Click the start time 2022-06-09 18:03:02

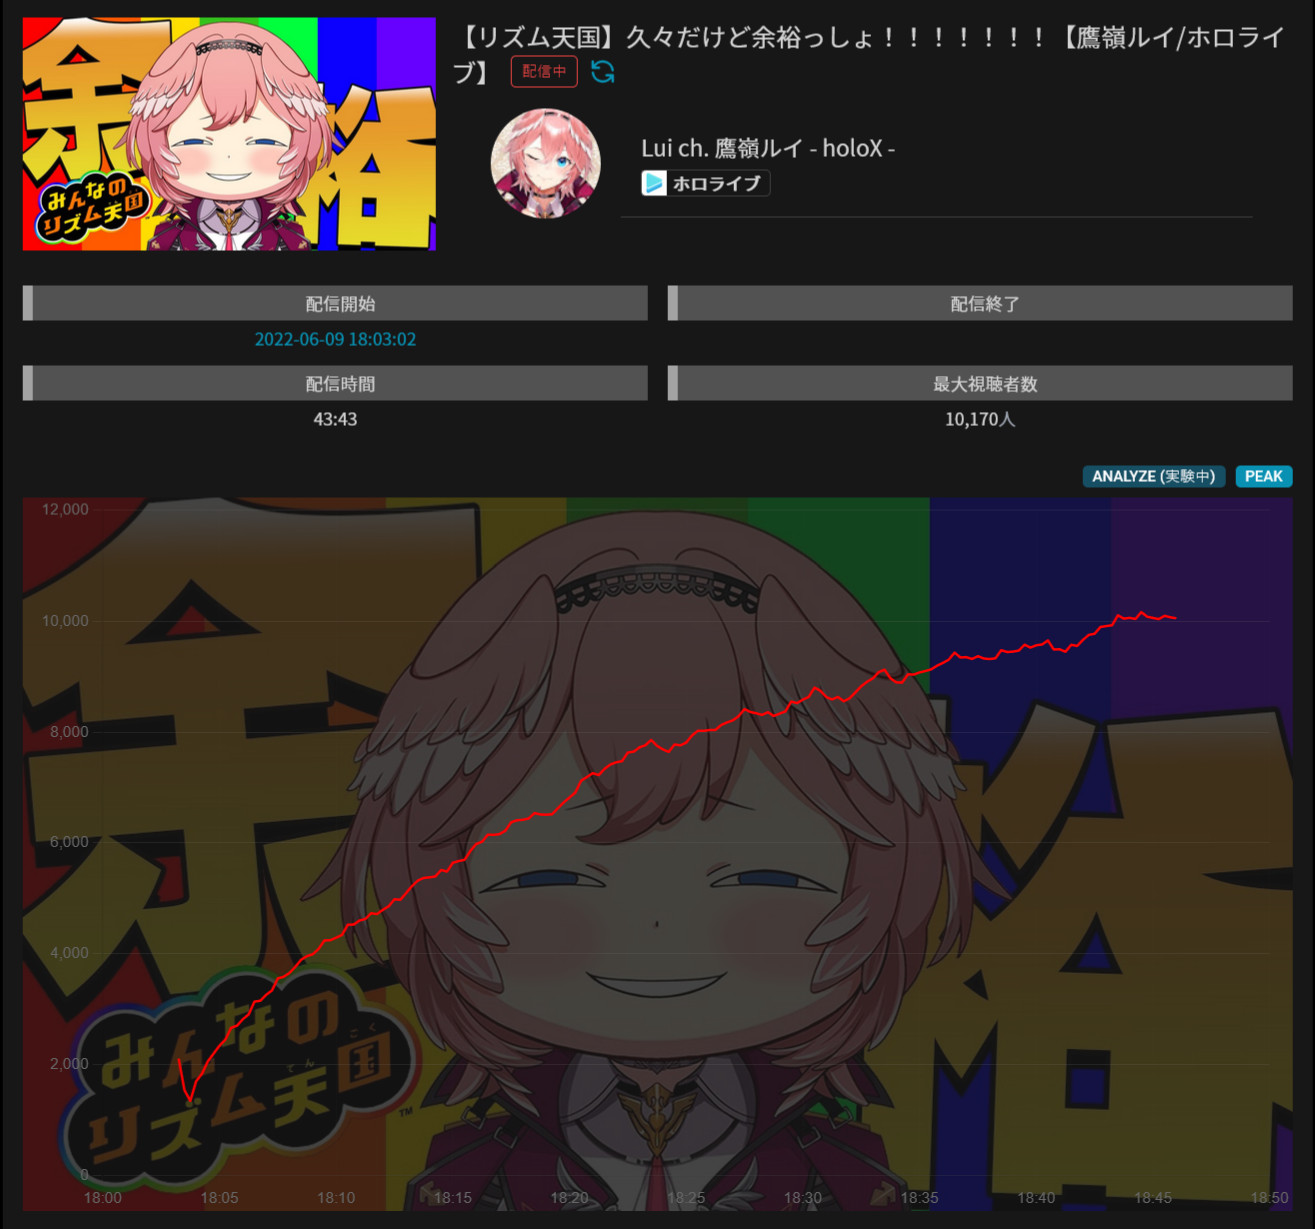(x=335, y=339)
